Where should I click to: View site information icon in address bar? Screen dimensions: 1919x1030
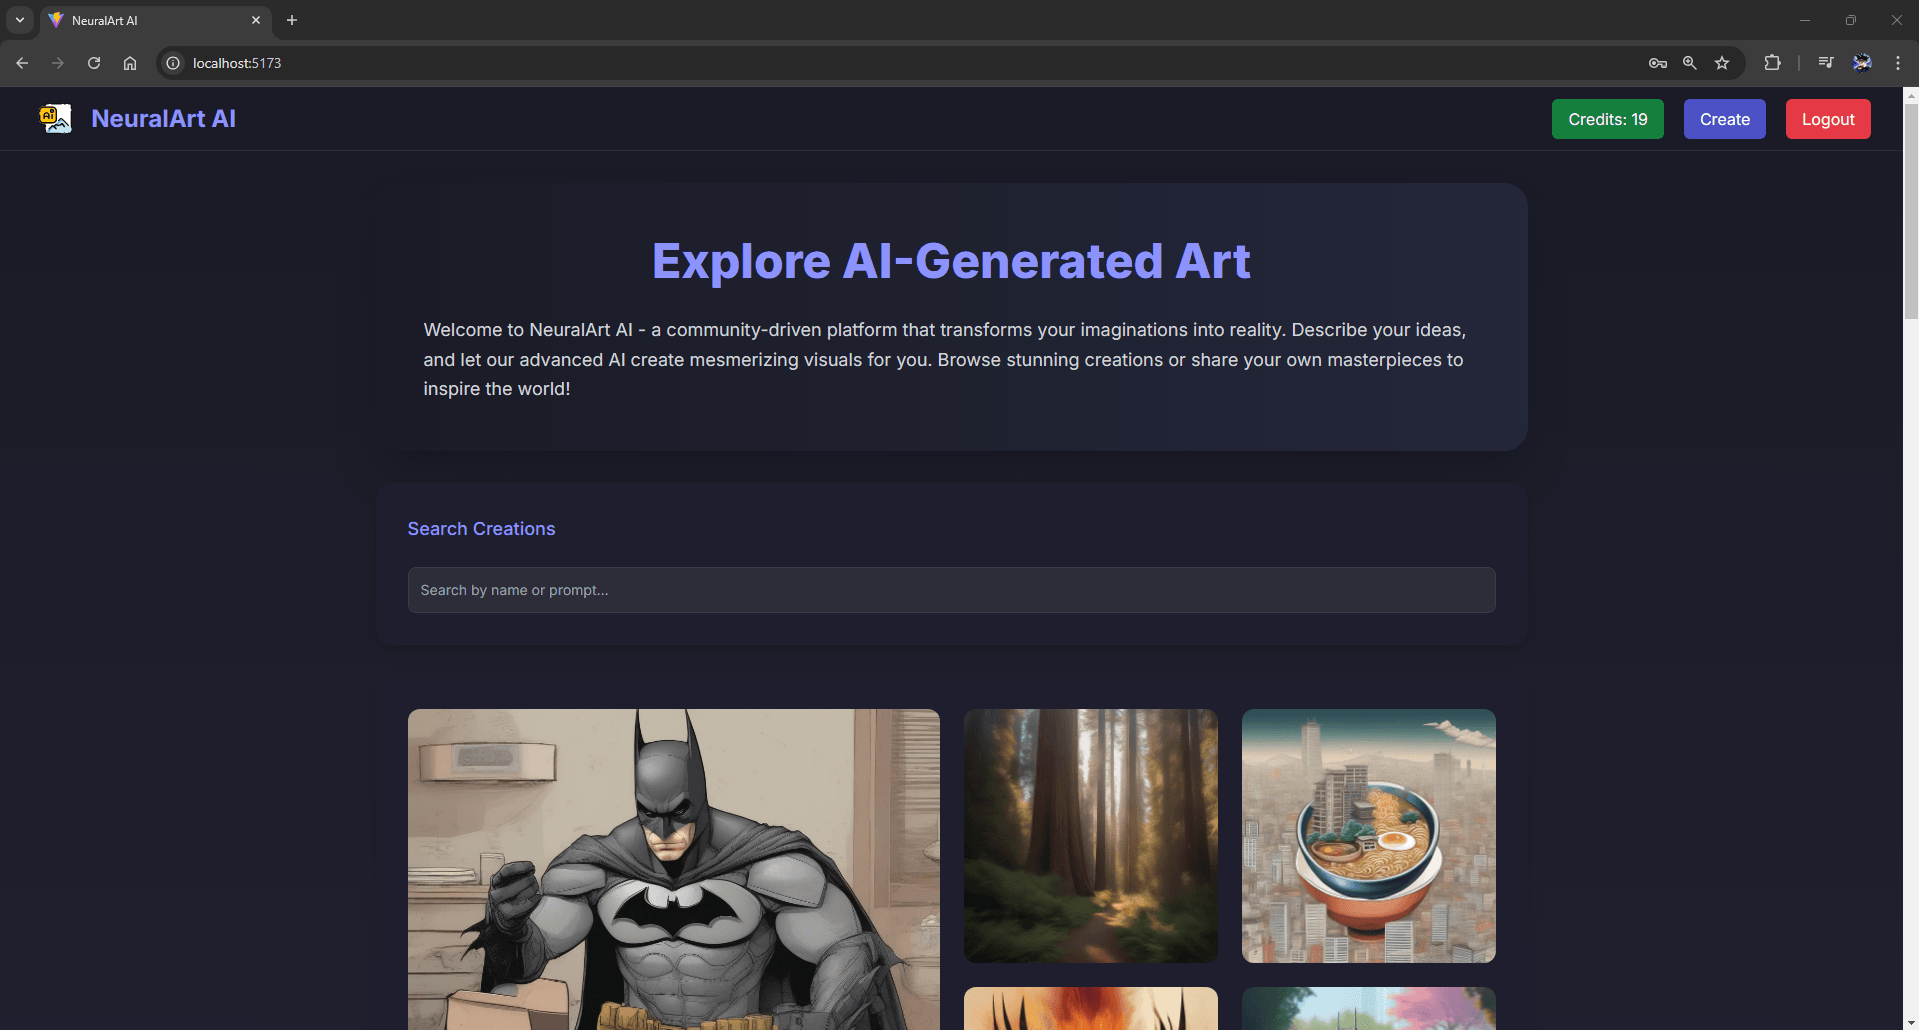[173, 63]
